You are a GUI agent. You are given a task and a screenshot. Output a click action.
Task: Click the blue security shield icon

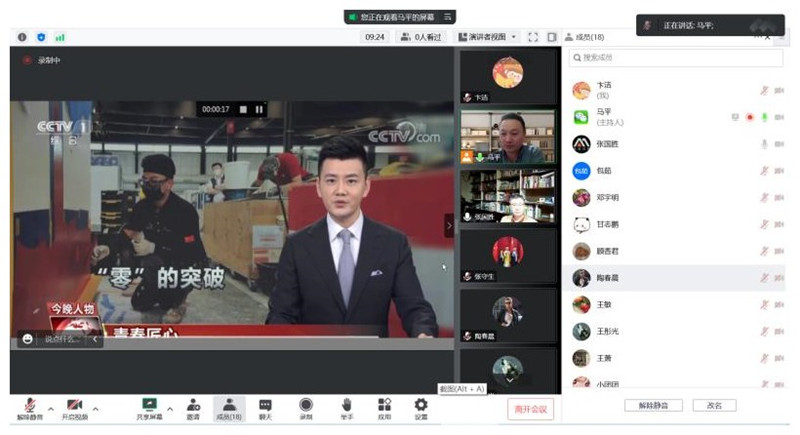pos(41,37)
